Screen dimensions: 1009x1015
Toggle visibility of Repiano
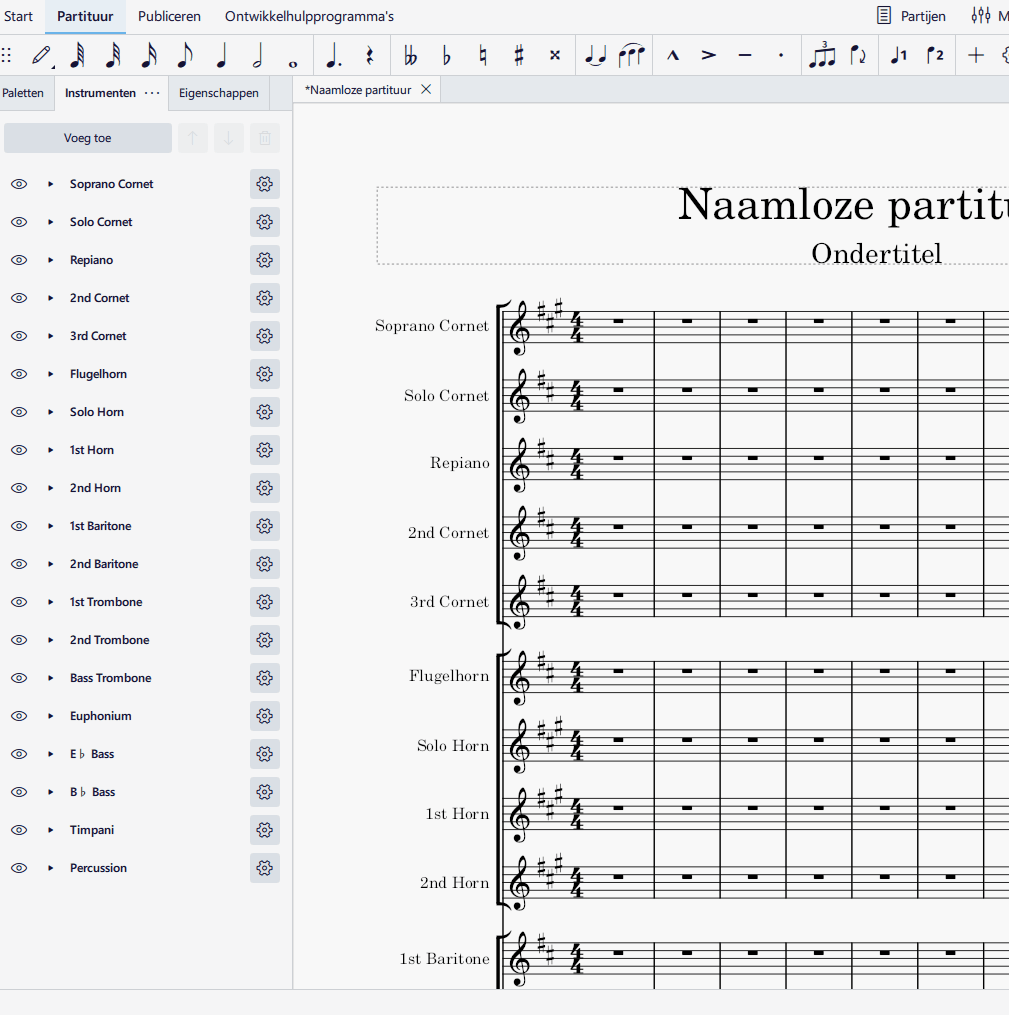click(19, 260)
